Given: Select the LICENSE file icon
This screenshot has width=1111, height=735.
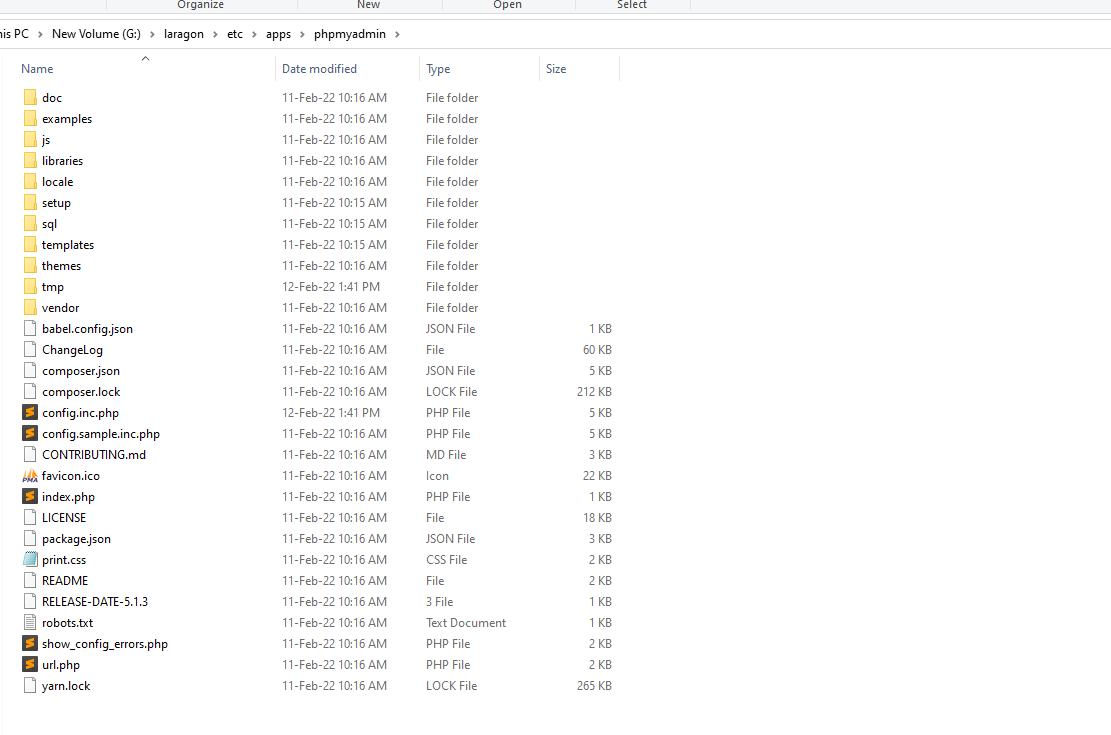Looking at the screenshot, I should [30, 517].
